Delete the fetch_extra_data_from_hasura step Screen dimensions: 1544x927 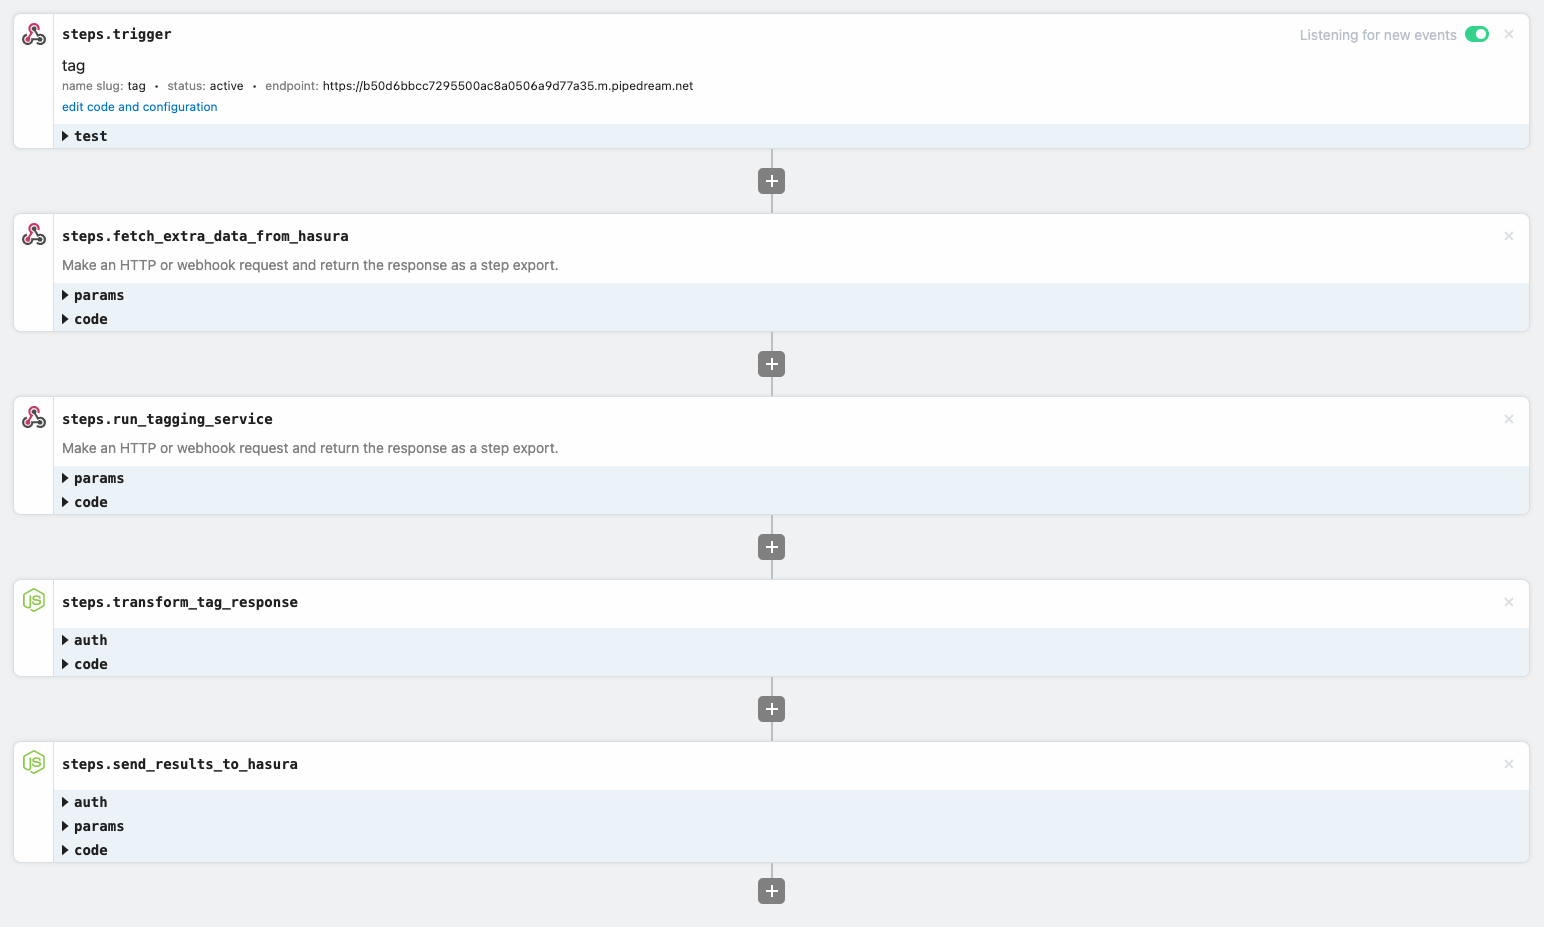(x=1509, y=236)
